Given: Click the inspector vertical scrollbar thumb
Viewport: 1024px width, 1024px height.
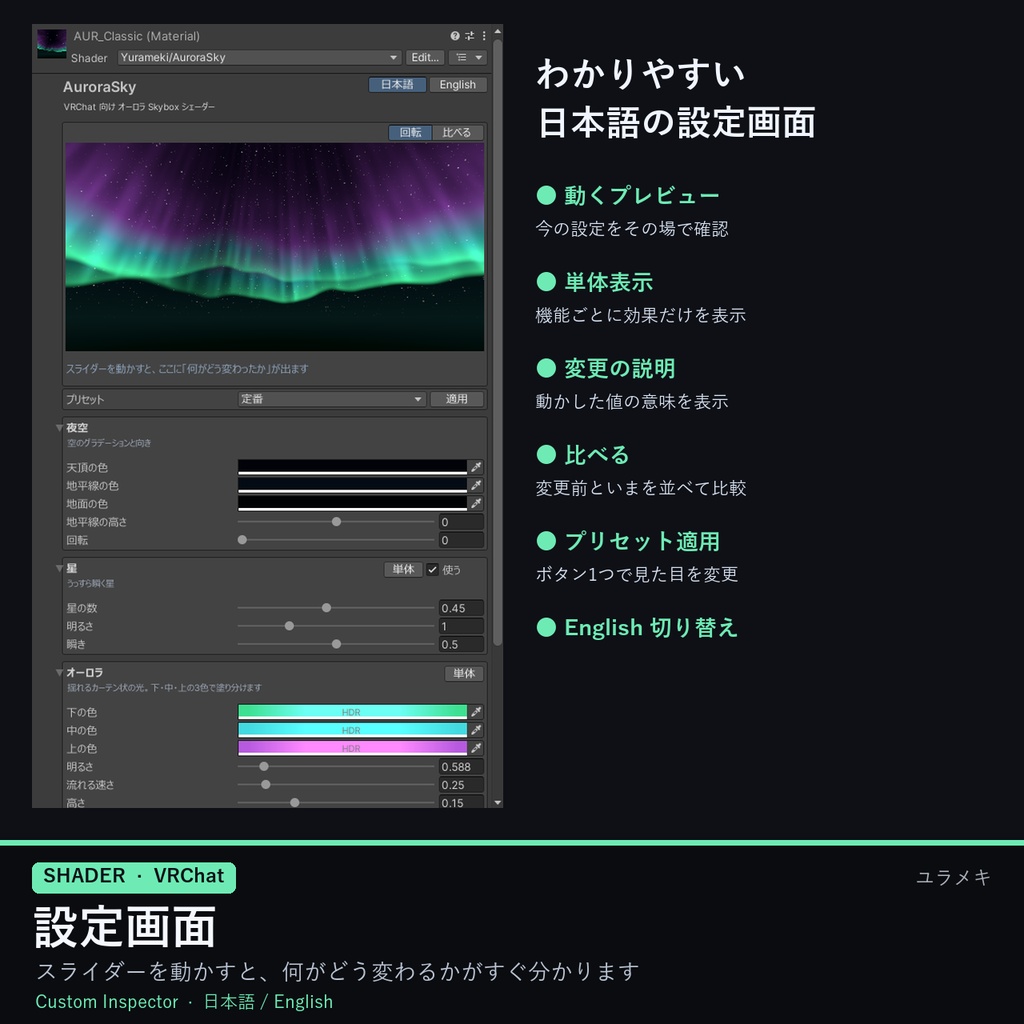Looking at the screenshot, I should 498,343.
